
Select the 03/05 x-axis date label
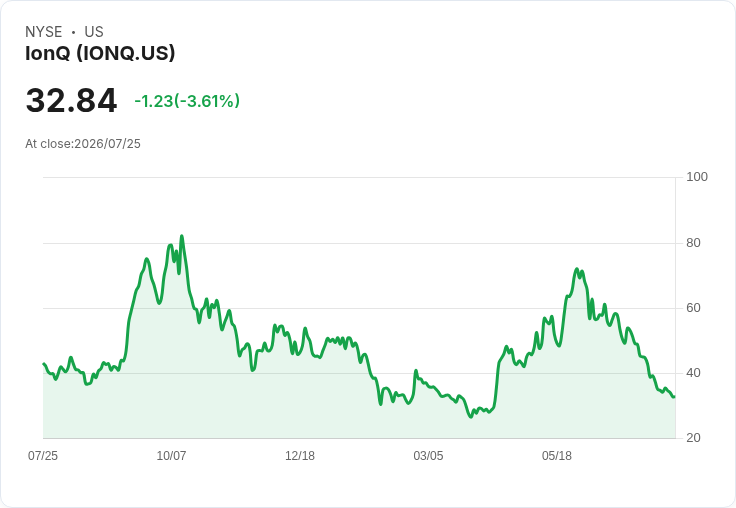428,455
